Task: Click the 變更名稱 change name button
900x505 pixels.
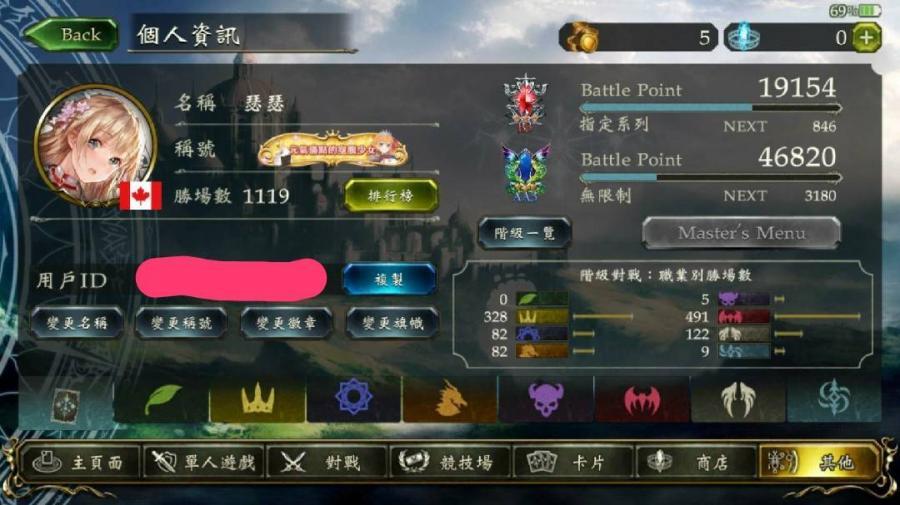Action: coord(77,323)
